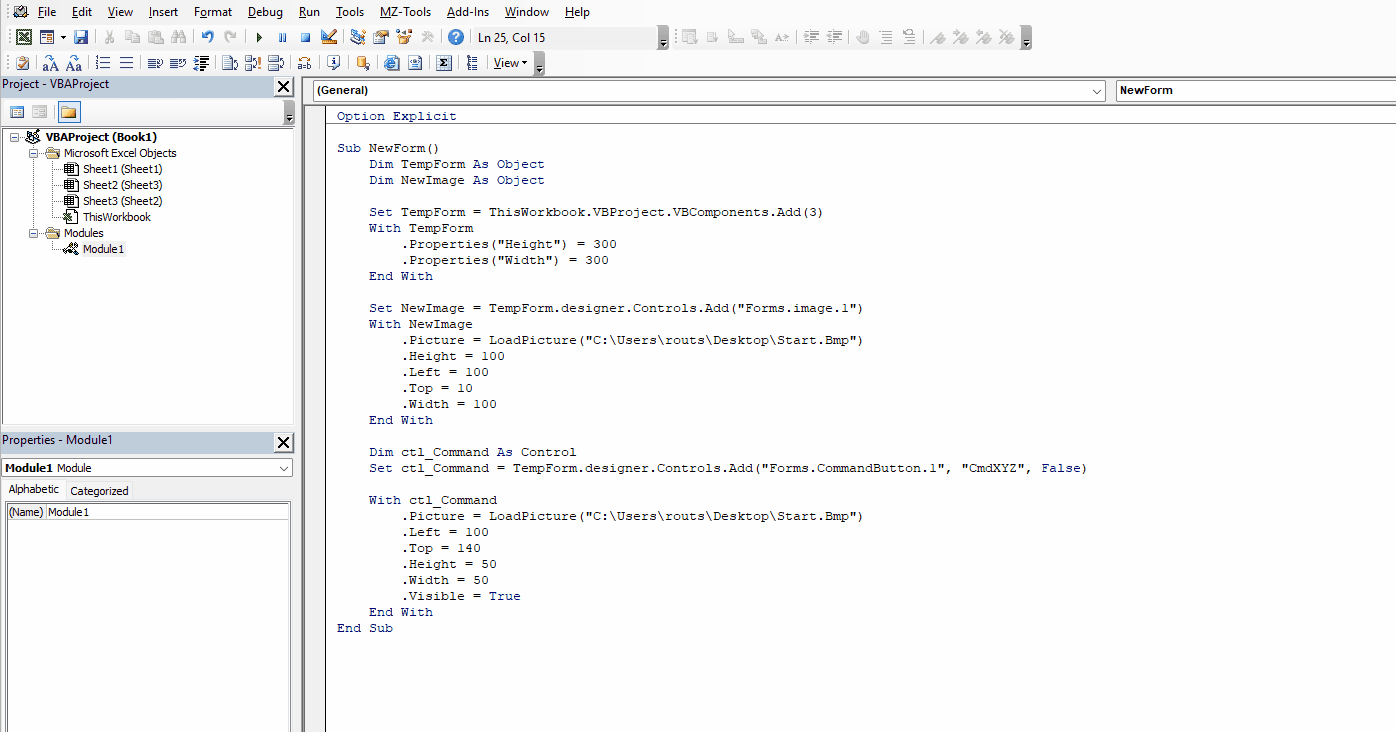Switch to the Categorized properties tab

pos(99,490)
